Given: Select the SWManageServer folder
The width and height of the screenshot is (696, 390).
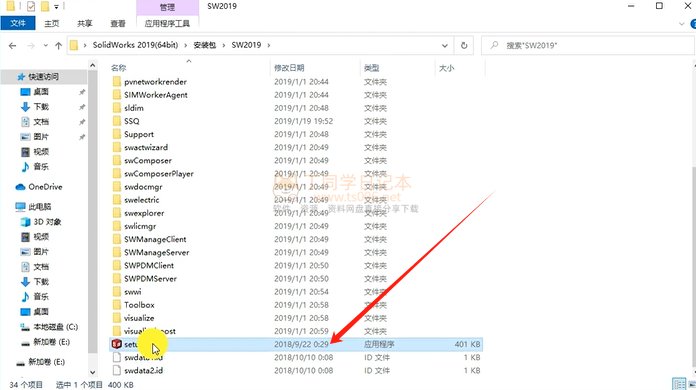Looking at the screenshot, I should click(156, 252).
